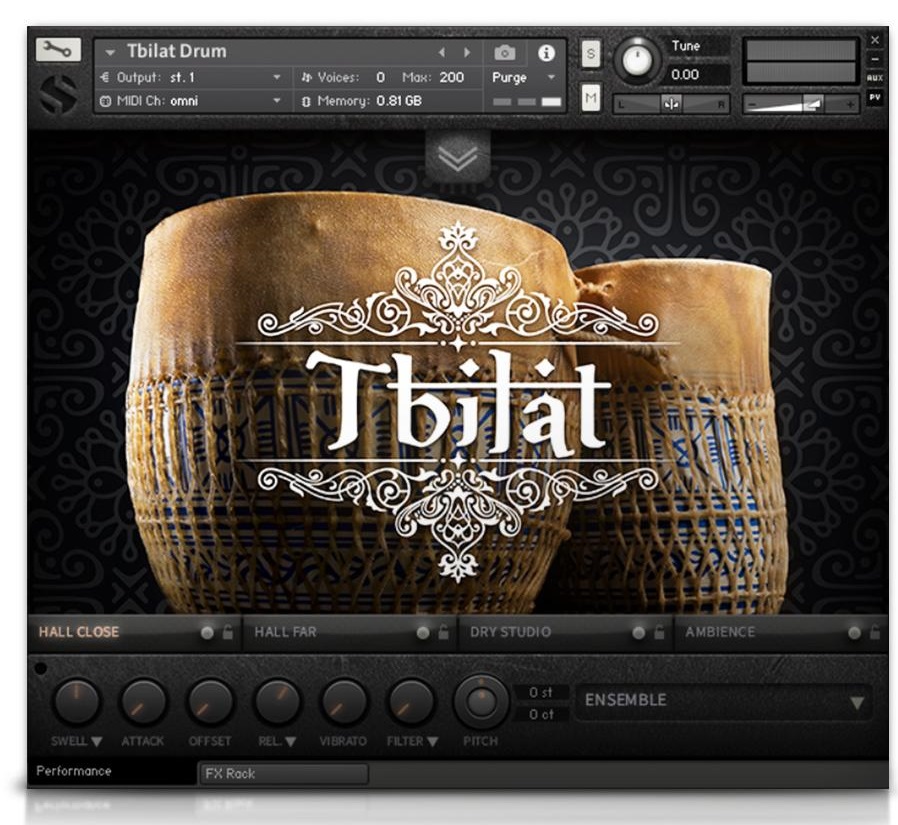Toggle the small LED above Swell knob

pos(41,668)
